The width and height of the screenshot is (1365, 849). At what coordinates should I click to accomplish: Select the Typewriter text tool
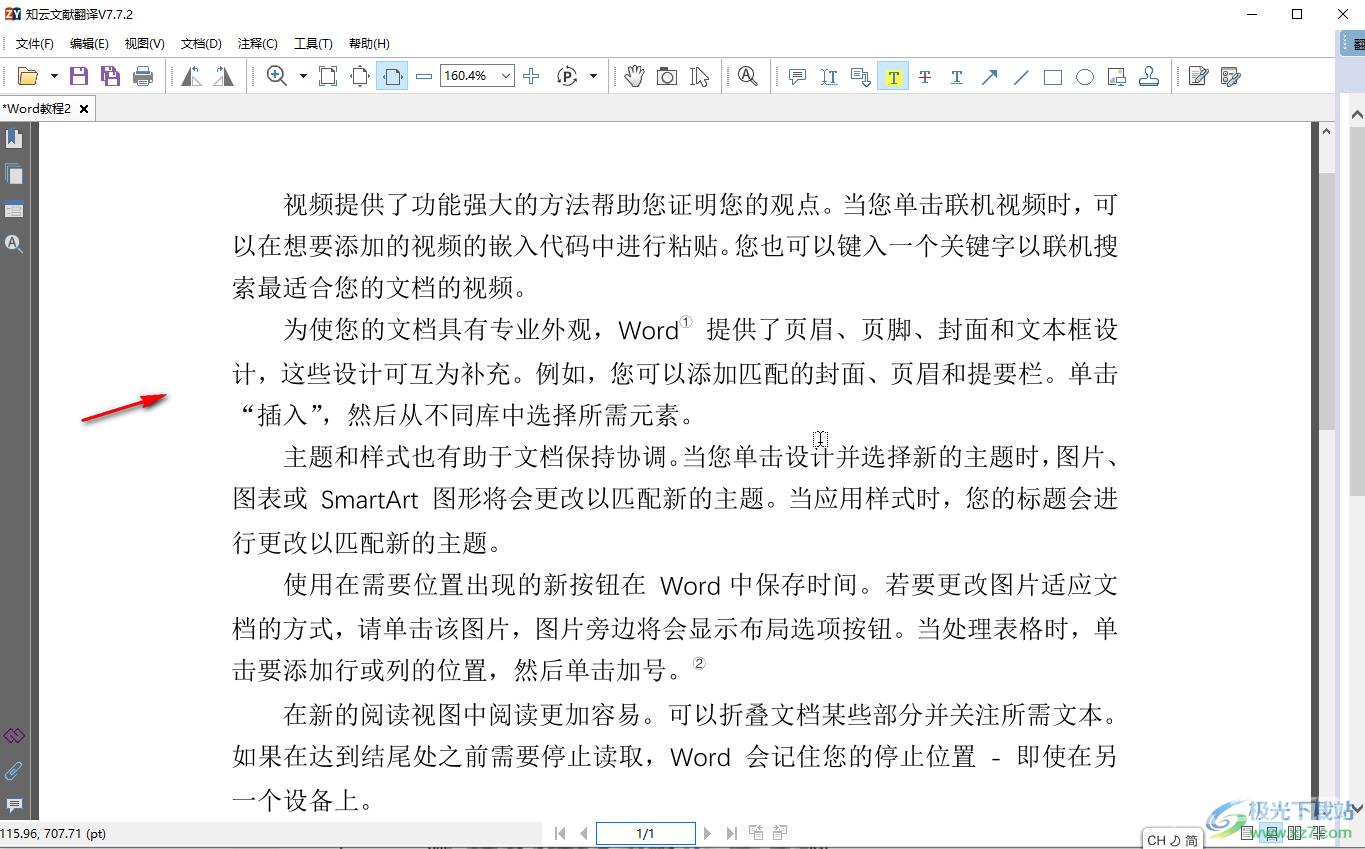pyautogui.click(x=829, y=76)
